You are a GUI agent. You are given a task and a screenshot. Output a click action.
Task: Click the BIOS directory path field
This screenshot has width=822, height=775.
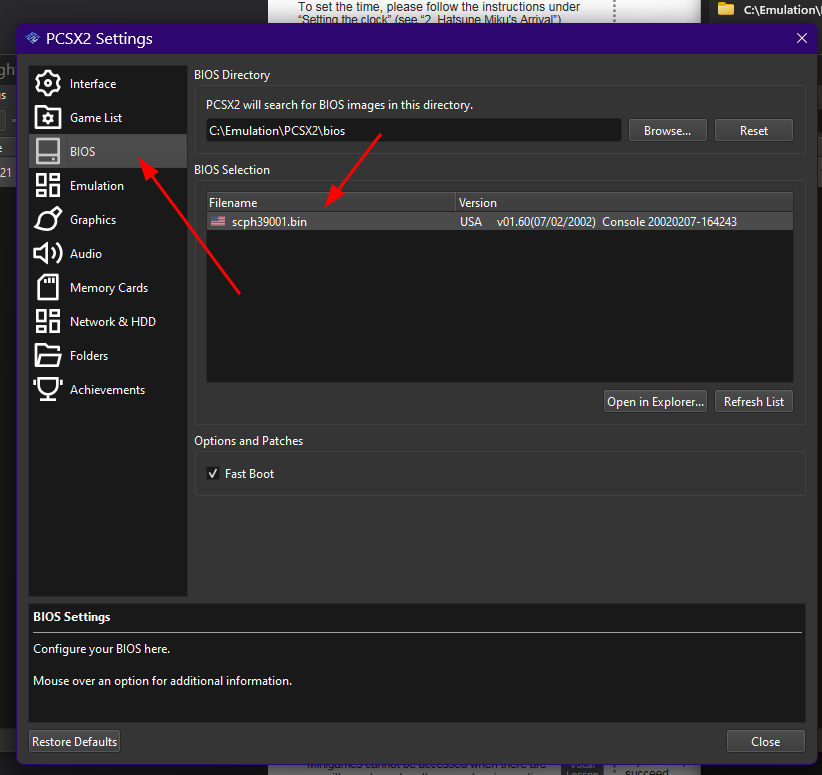pos(414,131)
